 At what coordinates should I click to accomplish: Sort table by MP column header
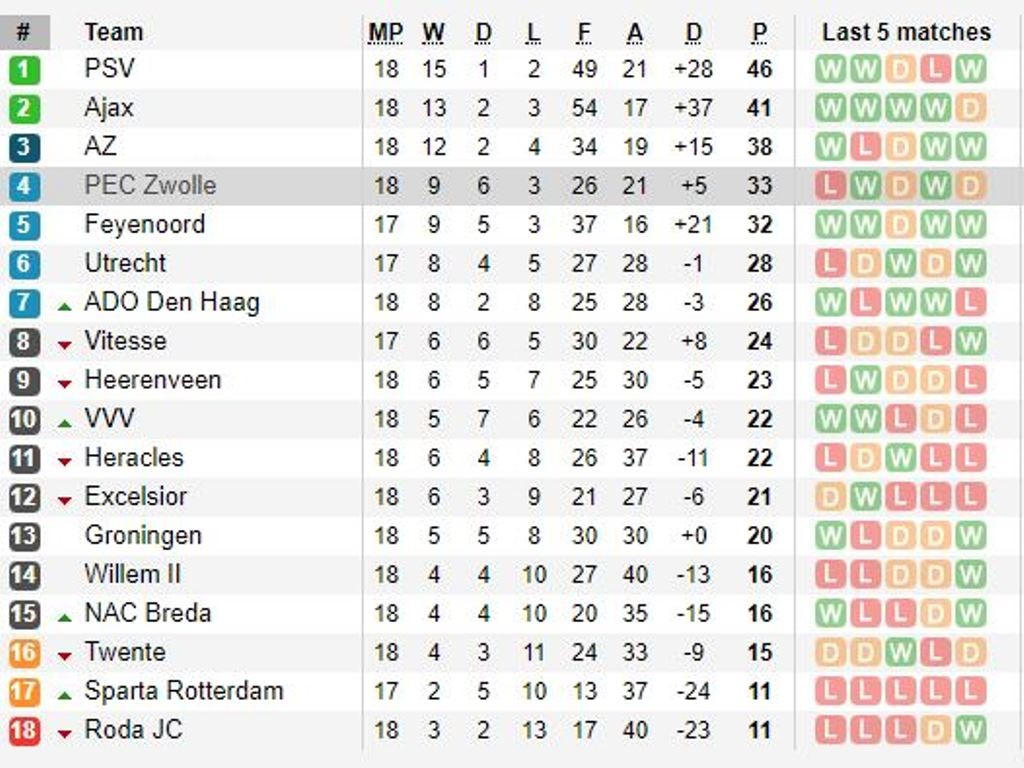click(x=385, y=33)
